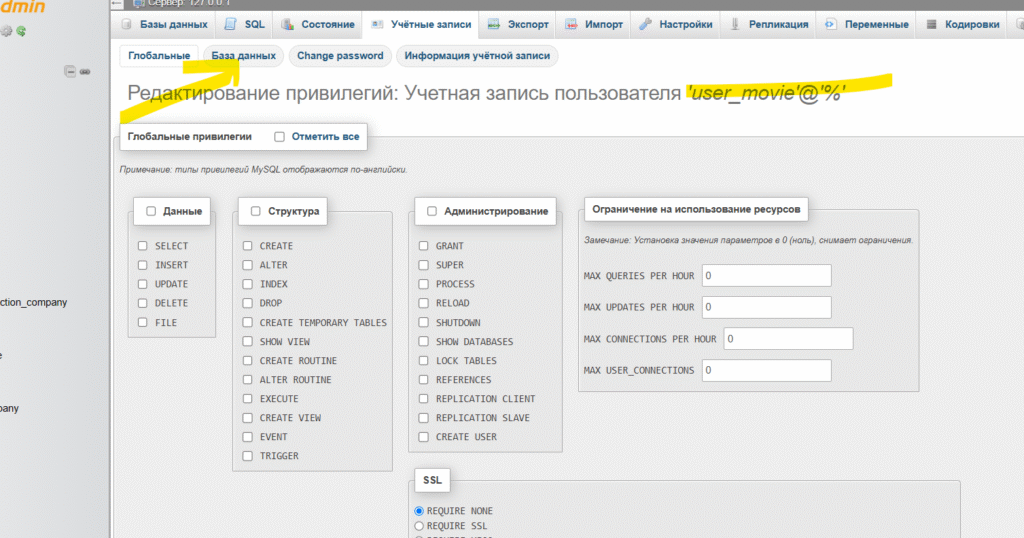This screenshot has width=1024, height=538.
Task: Open the Базы данных tab
Action: click(165, 24)
